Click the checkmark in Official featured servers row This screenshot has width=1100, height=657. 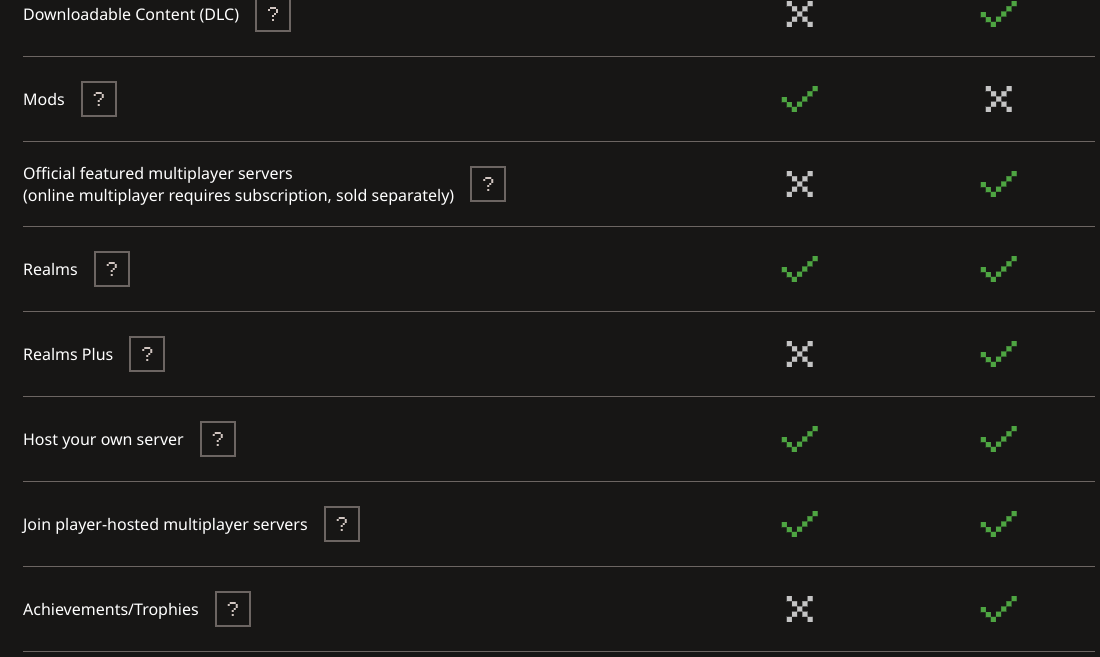pos(998,184)
